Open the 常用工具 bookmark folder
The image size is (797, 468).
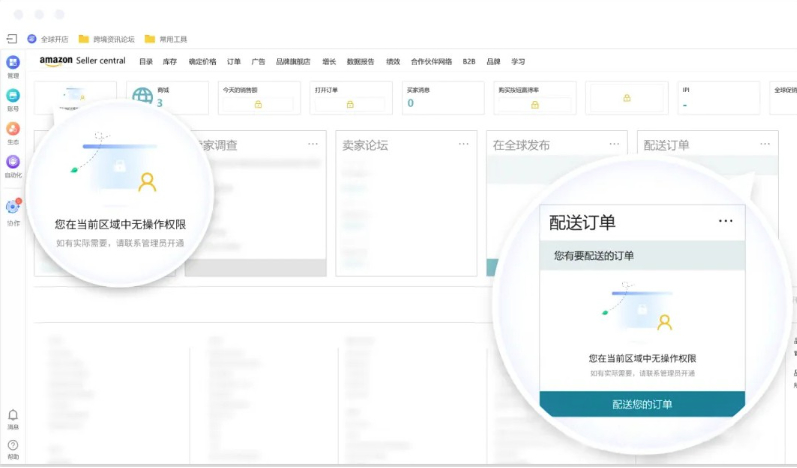pyautogui.click(x=166, y=39)
